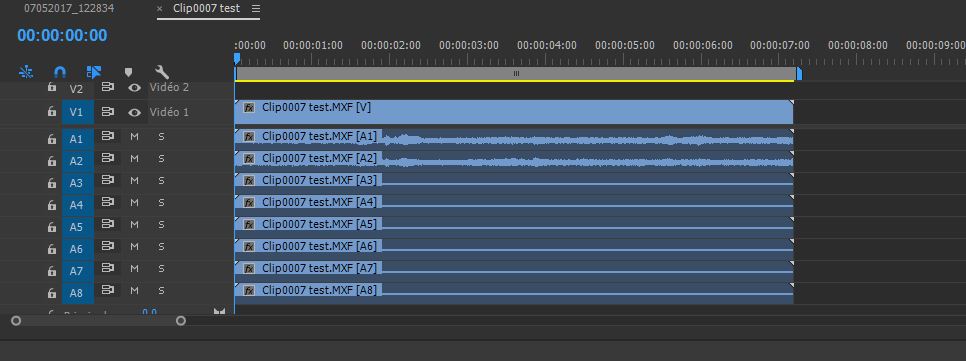Click the timeline zoom scroll bar handle on the right
The image size is (966, 361).
coord(181,321)
